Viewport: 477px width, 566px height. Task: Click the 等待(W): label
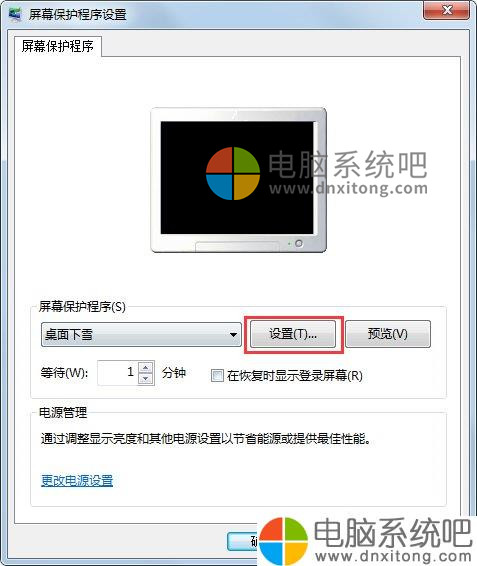tap(64, 373)
